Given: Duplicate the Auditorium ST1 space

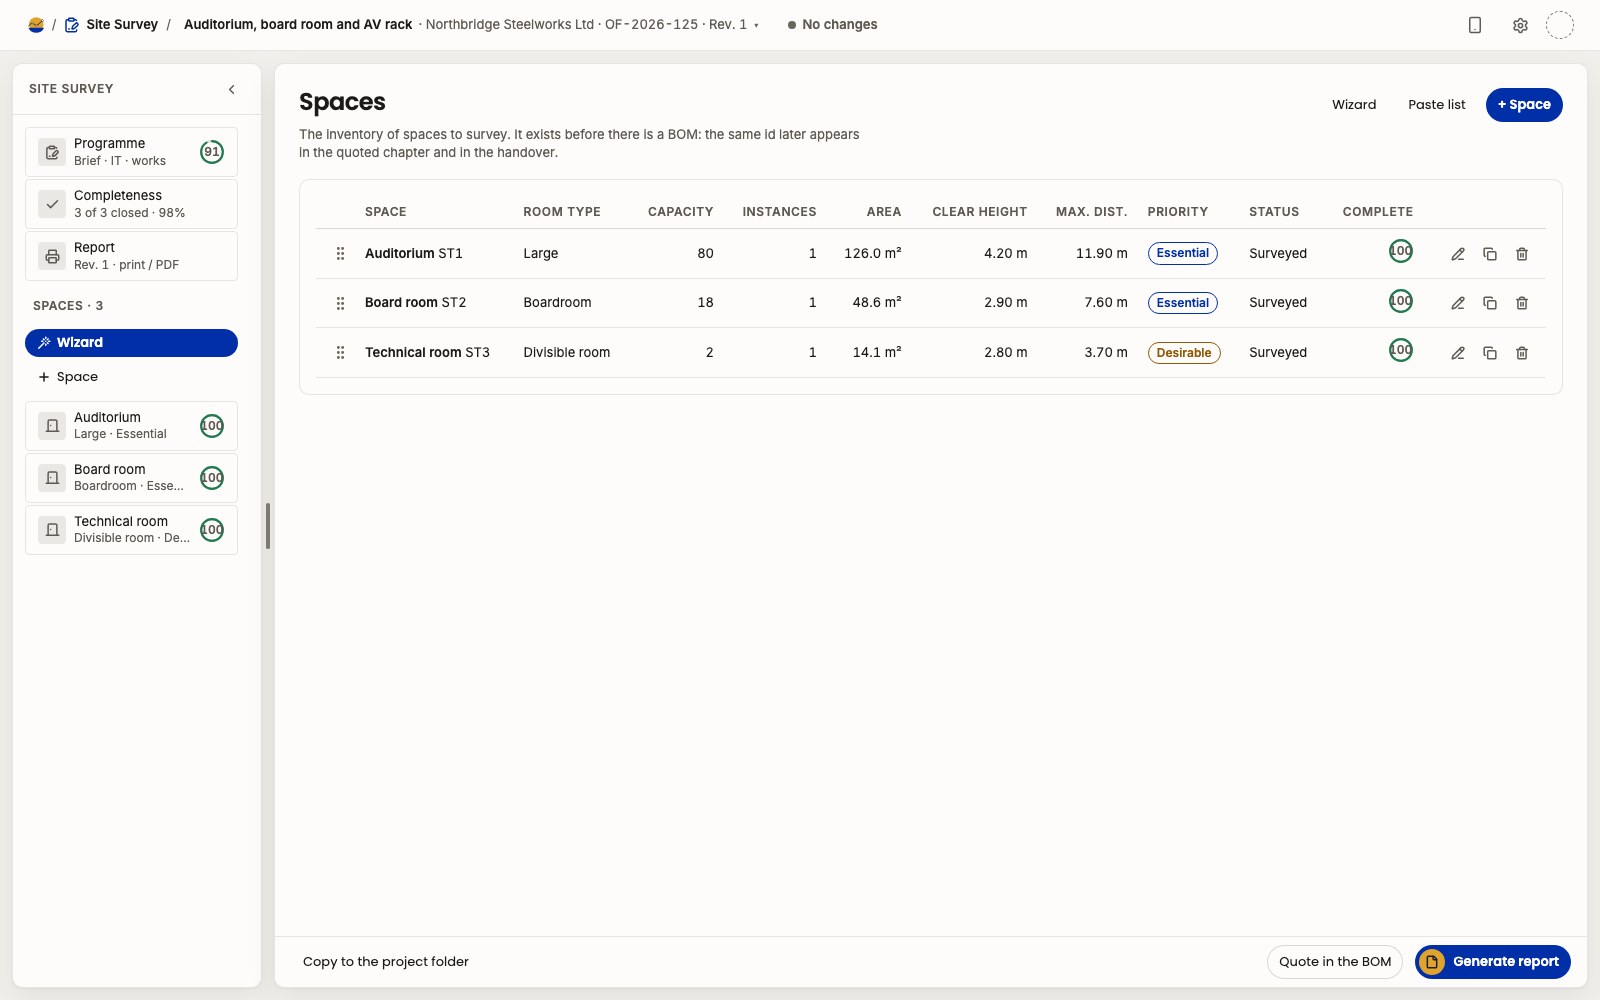Looking at the screenshot, I should click(1490, 254).
